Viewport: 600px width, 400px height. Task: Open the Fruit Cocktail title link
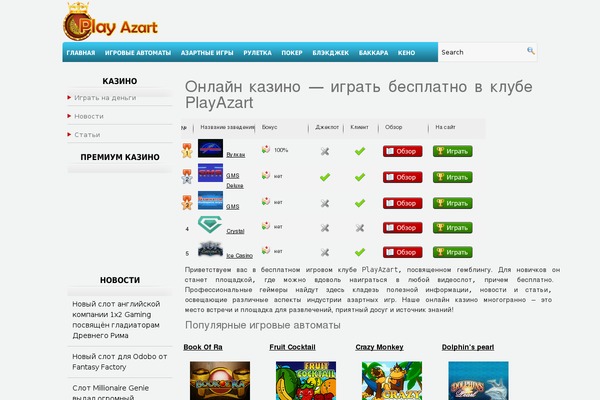[x=292, y=347]
